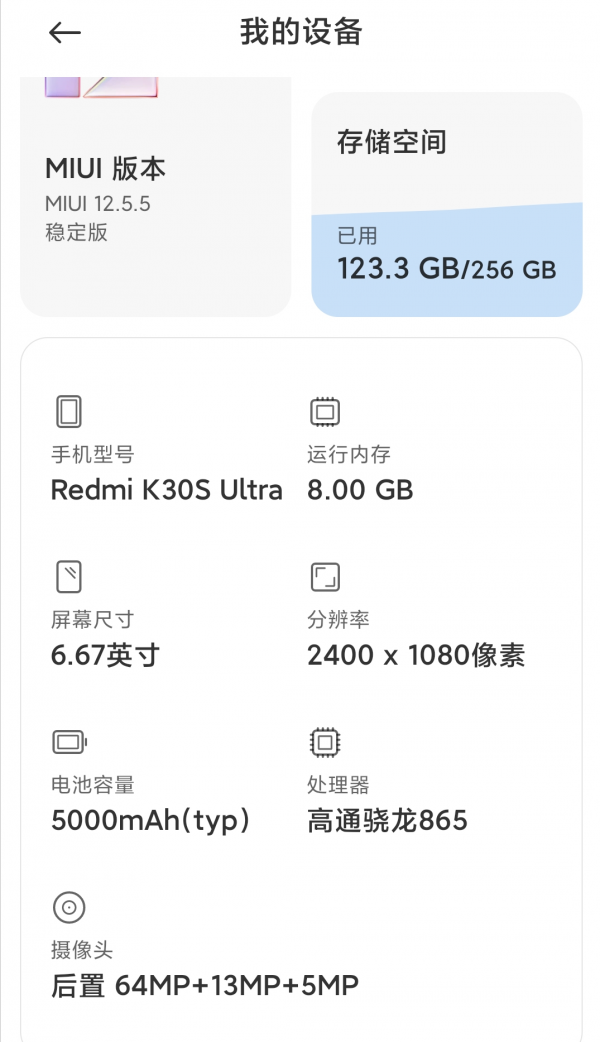The width and height of the screenshot is (600, 1042).
Task: Tap the phone model device icon
Action: 68,411
